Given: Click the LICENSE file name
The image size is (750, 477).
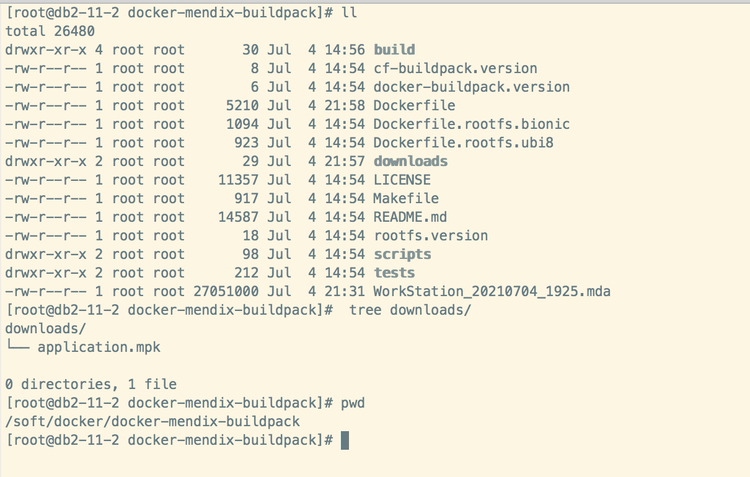Looking at the screenshot, I should click(x=402, y=180).
